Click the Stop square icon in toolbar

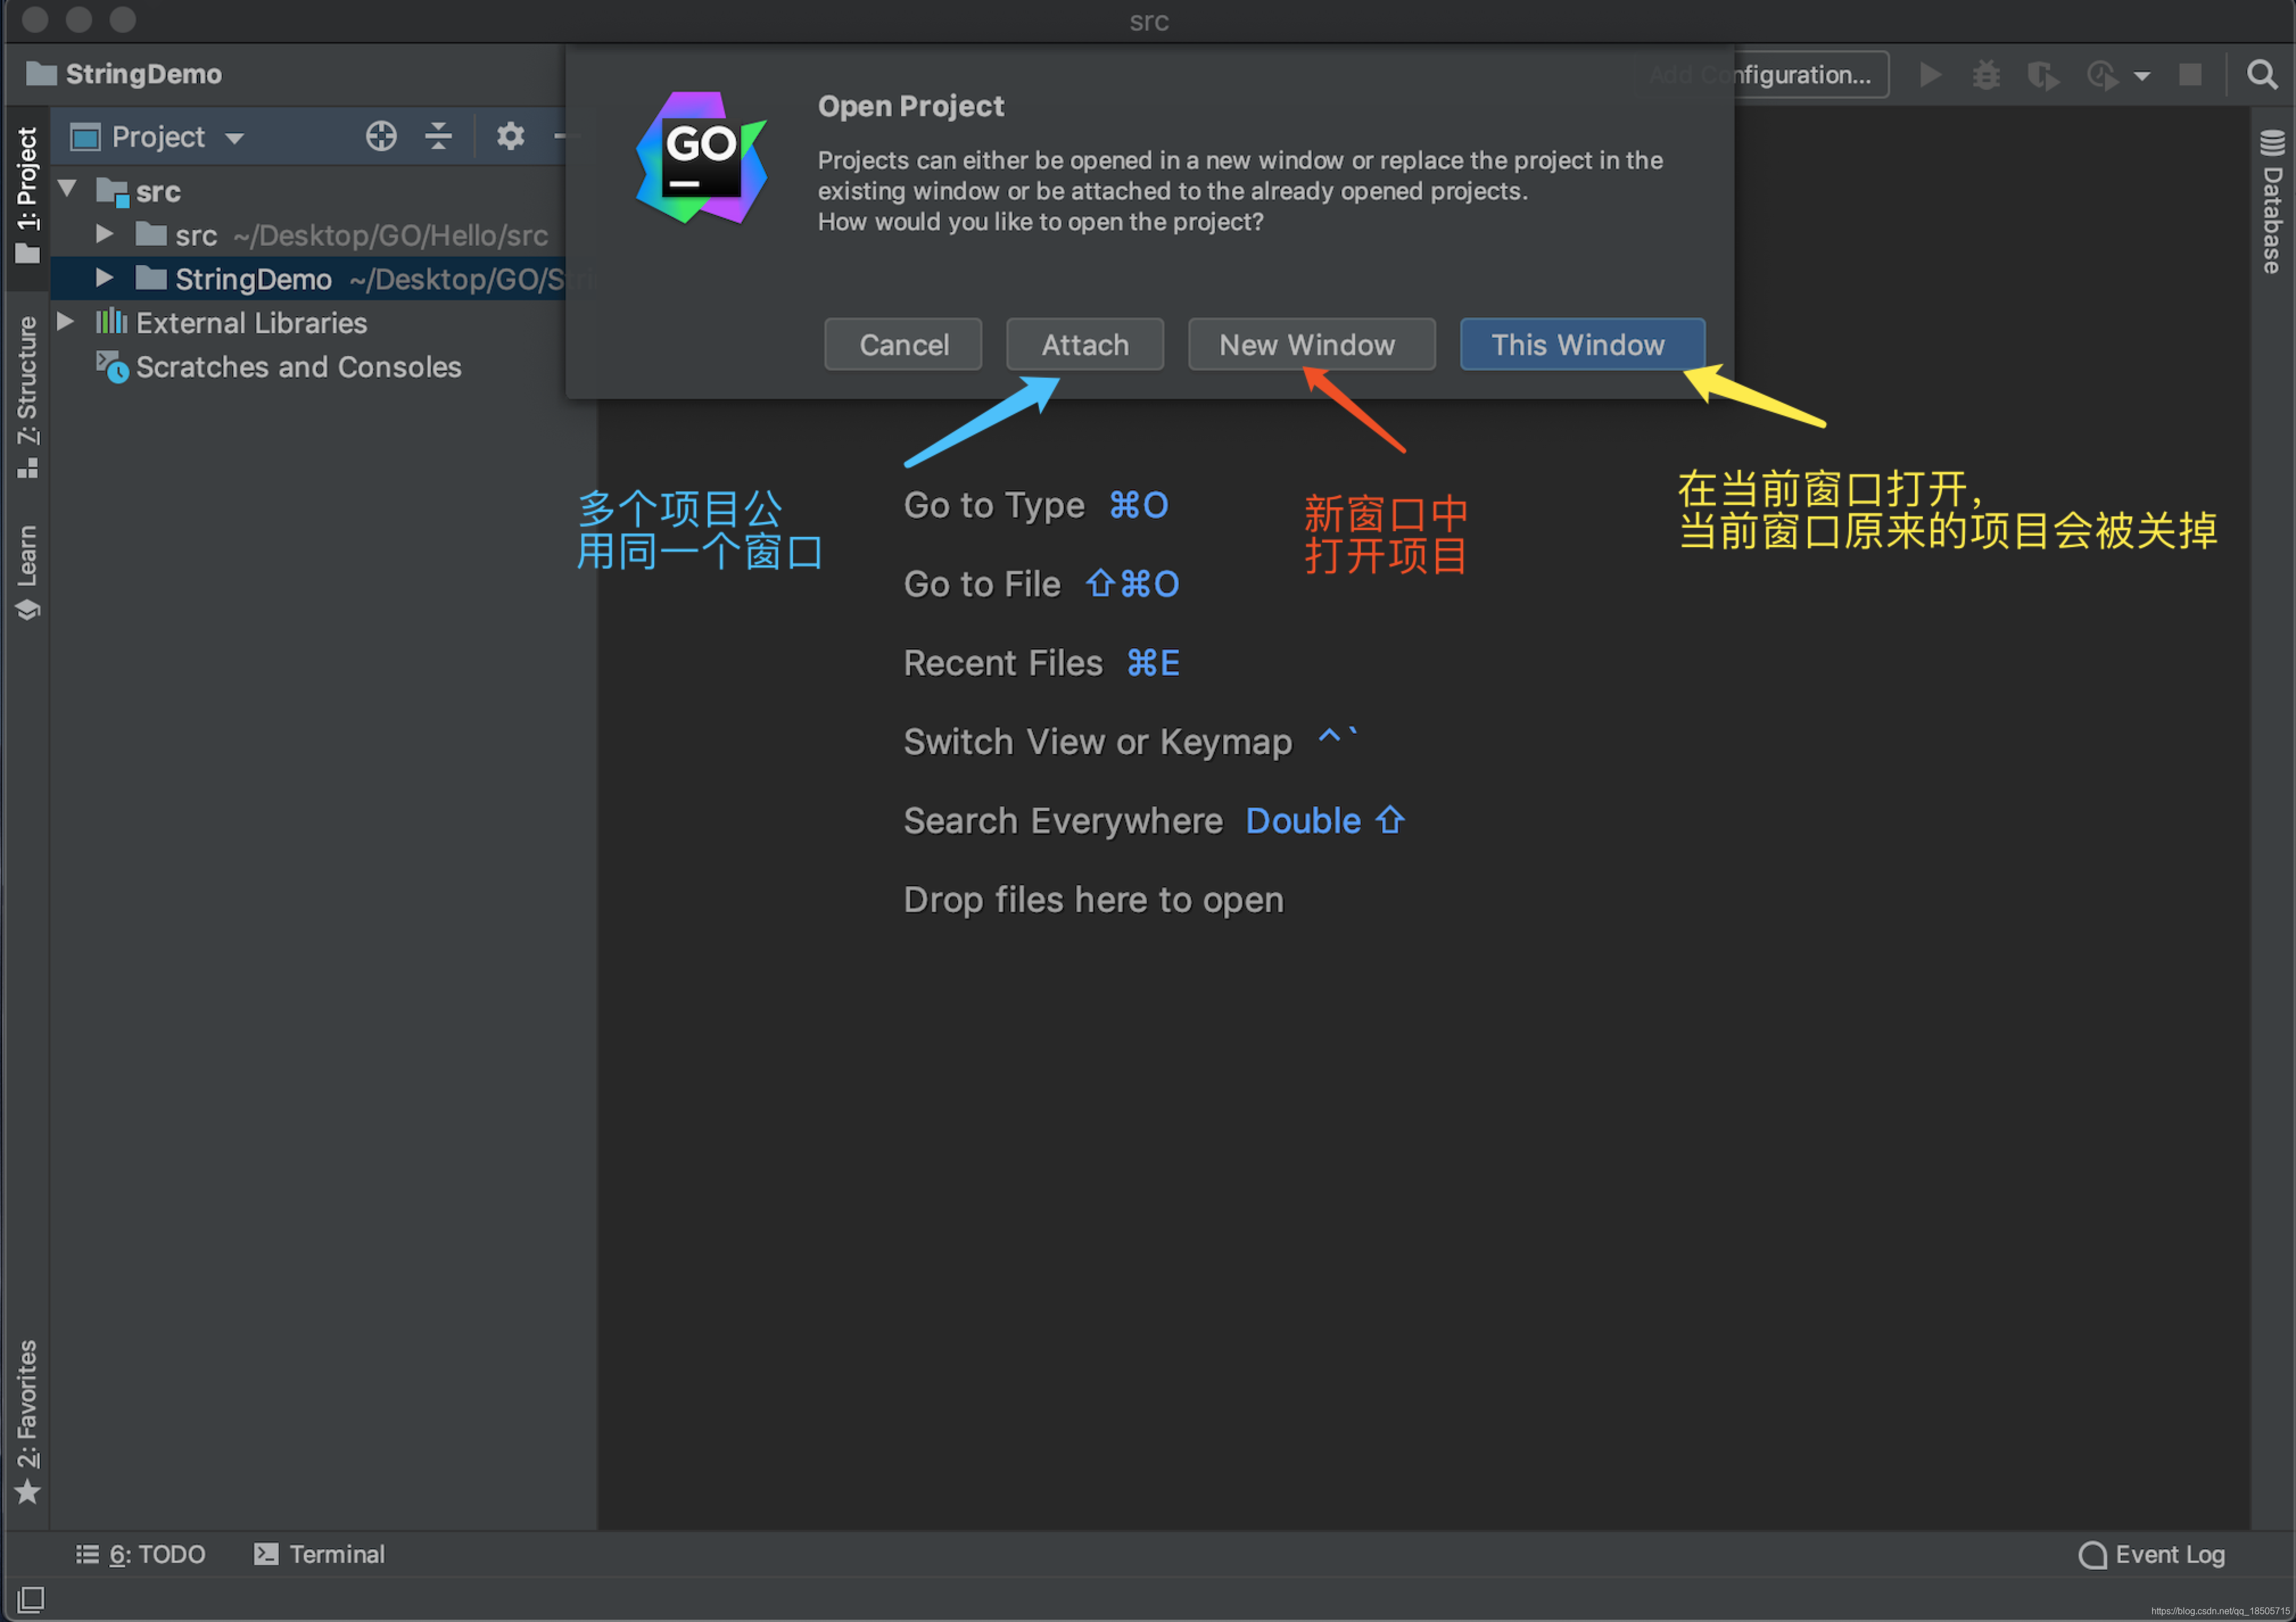[x=2190, y=75]
